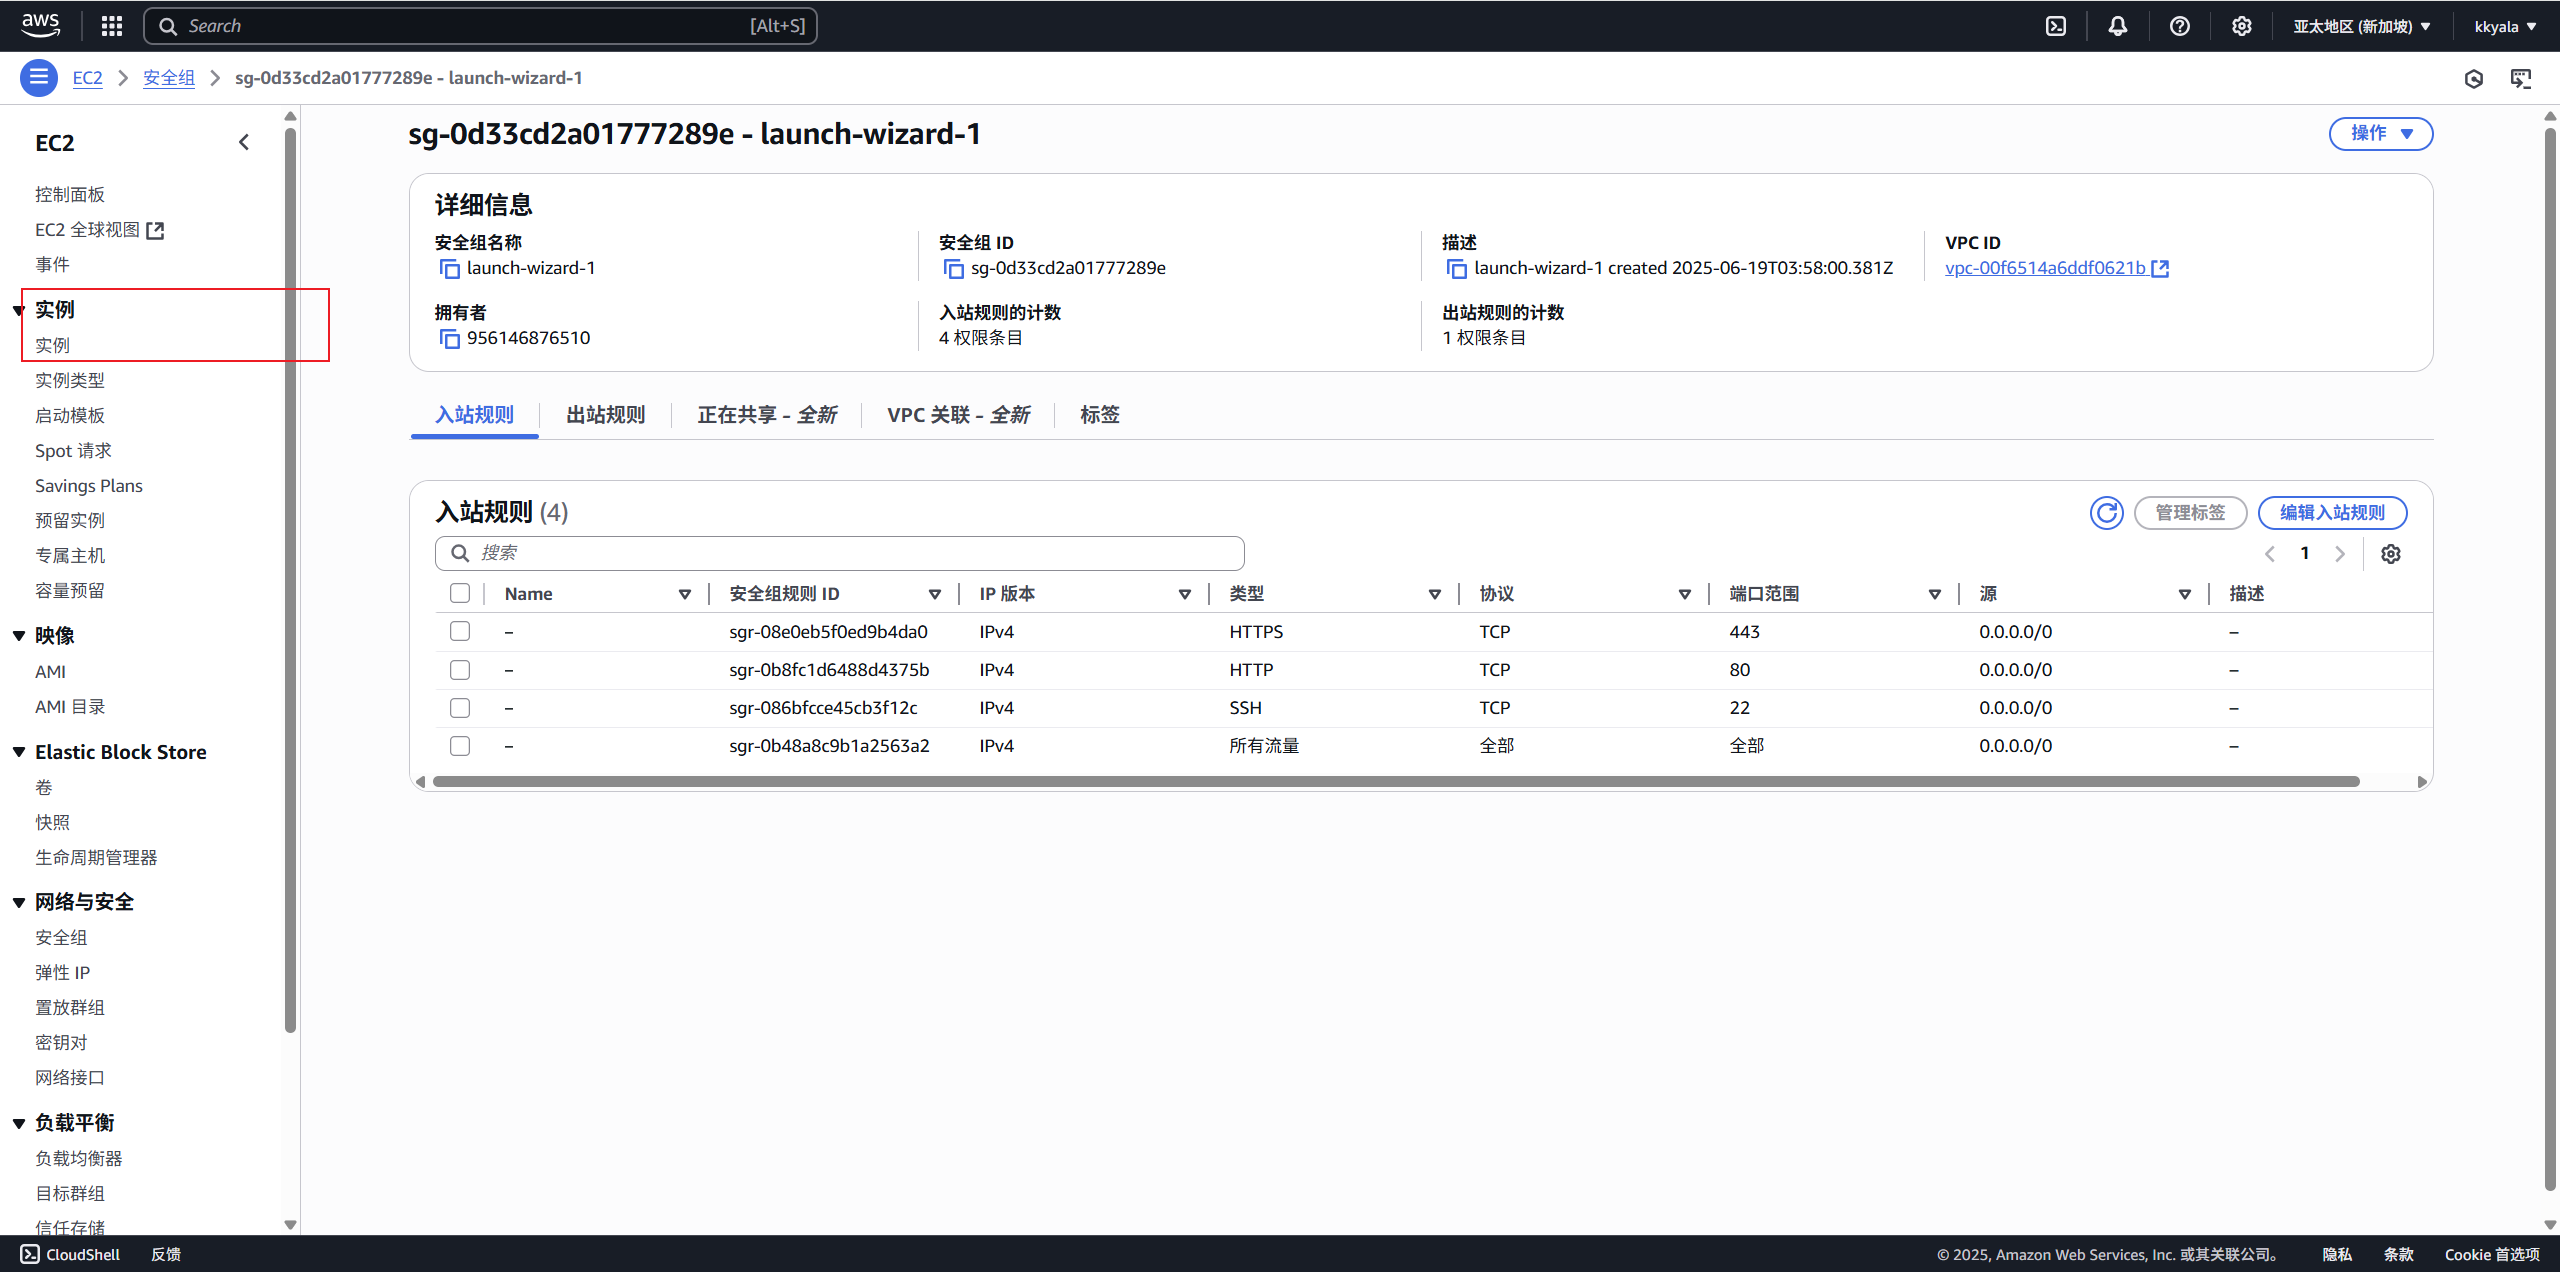Collapse the Elastic Block Store section
2560x1272 pixels.
pos(19,752)
